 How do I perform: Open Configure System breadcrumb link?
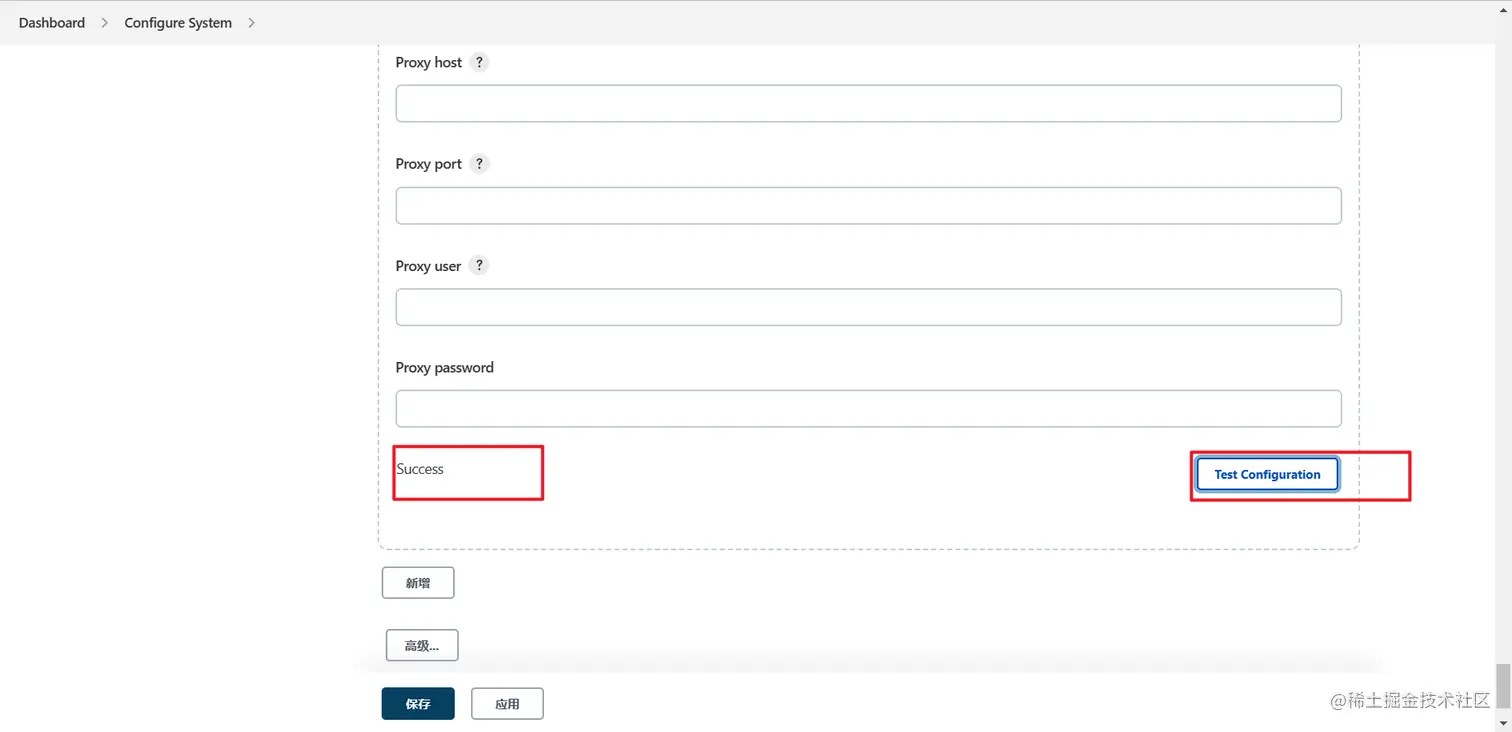click(178, 23)
